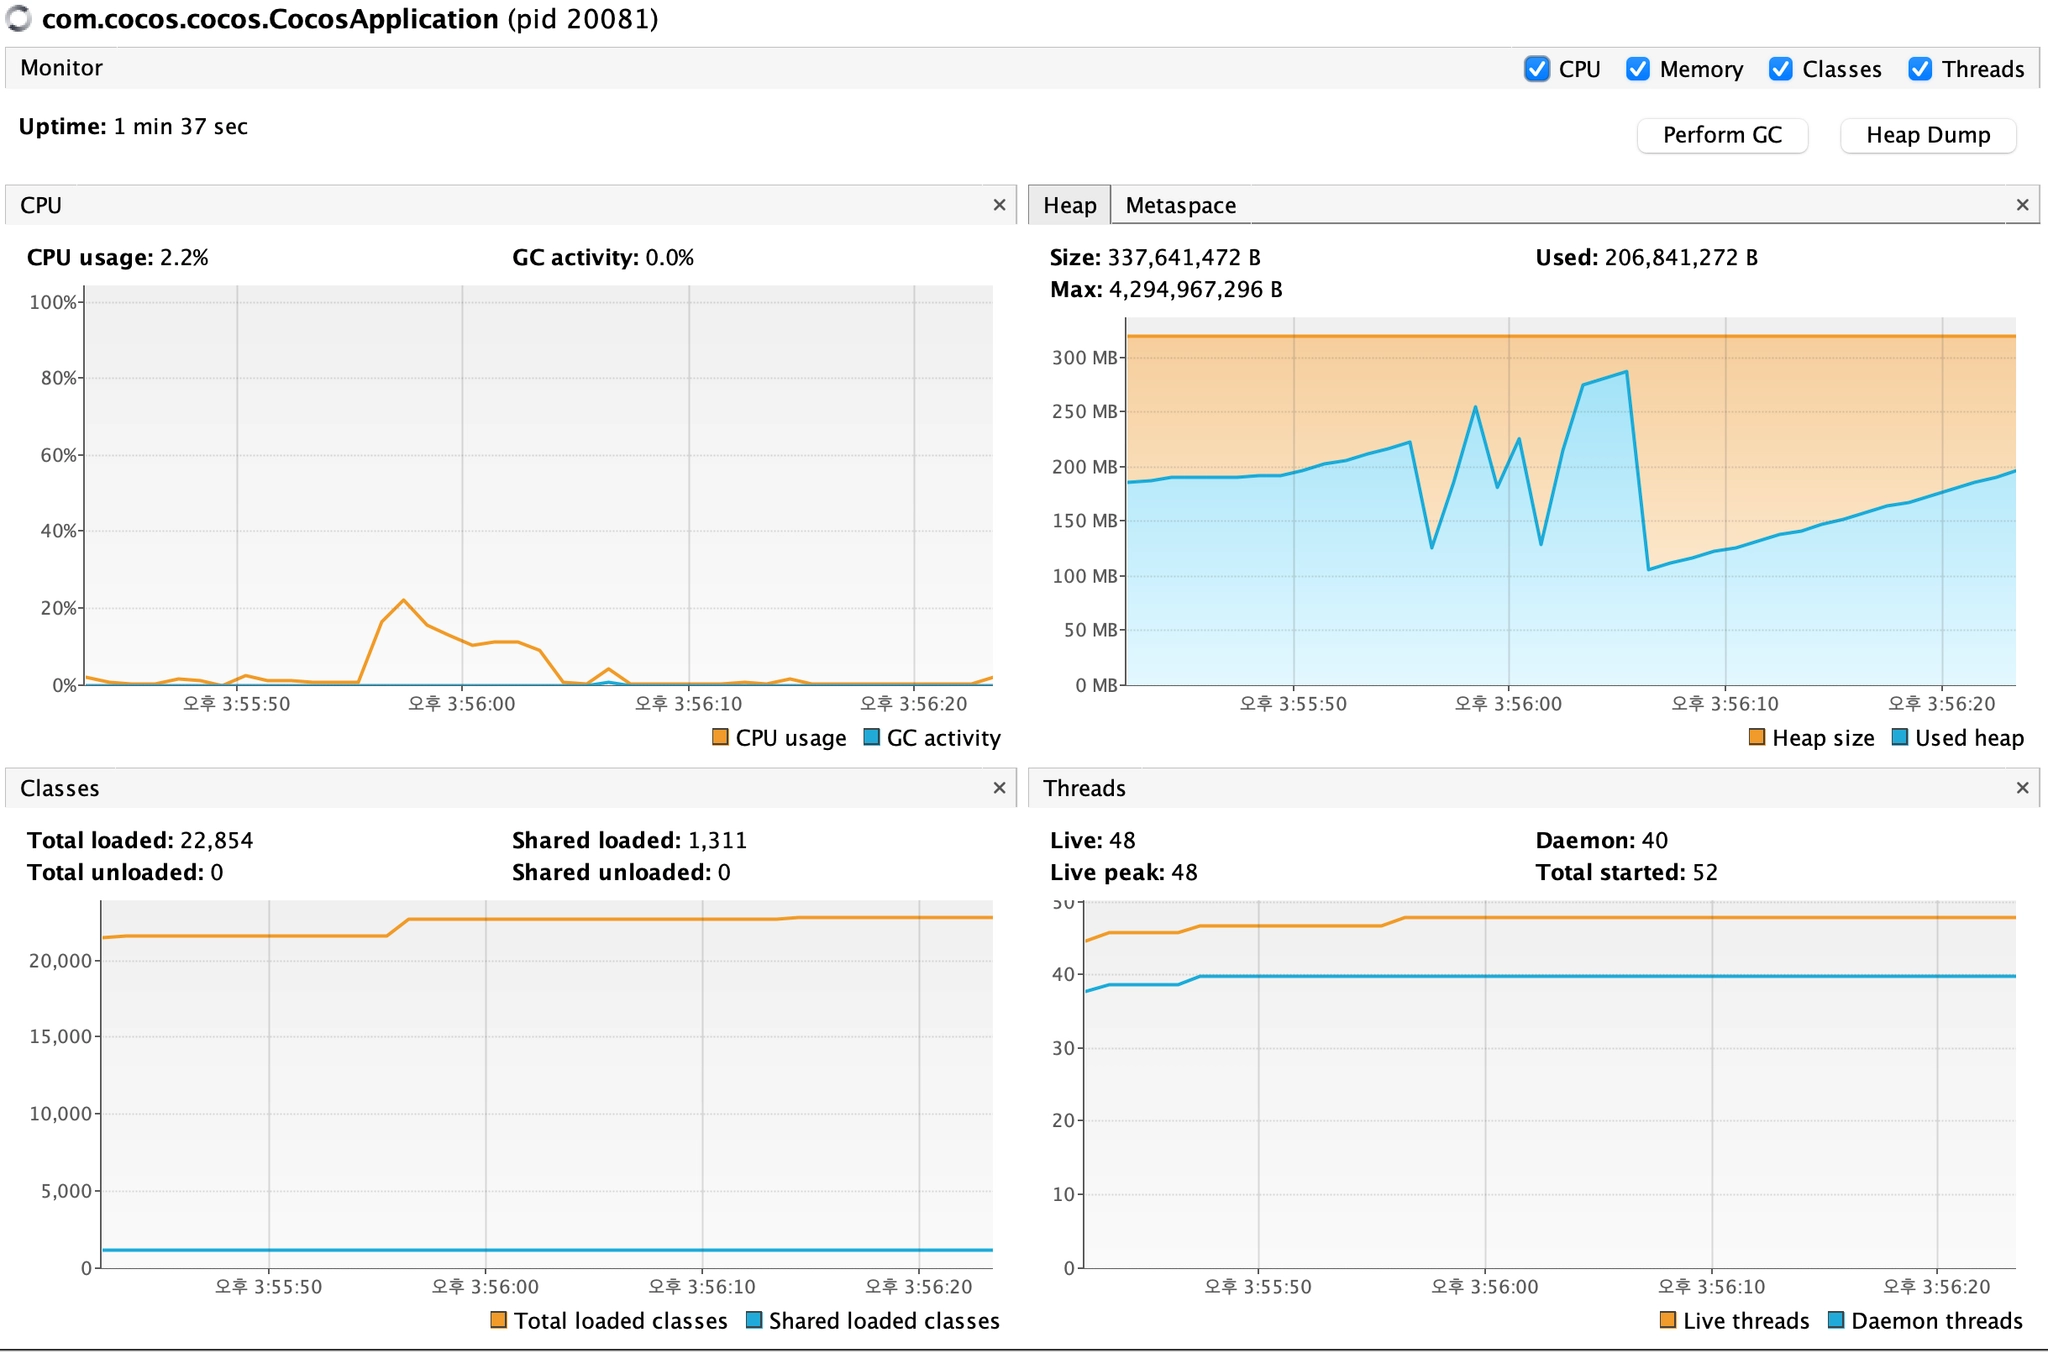
Task: Close the Threads panel X icon
Action: pos(2022,788)
